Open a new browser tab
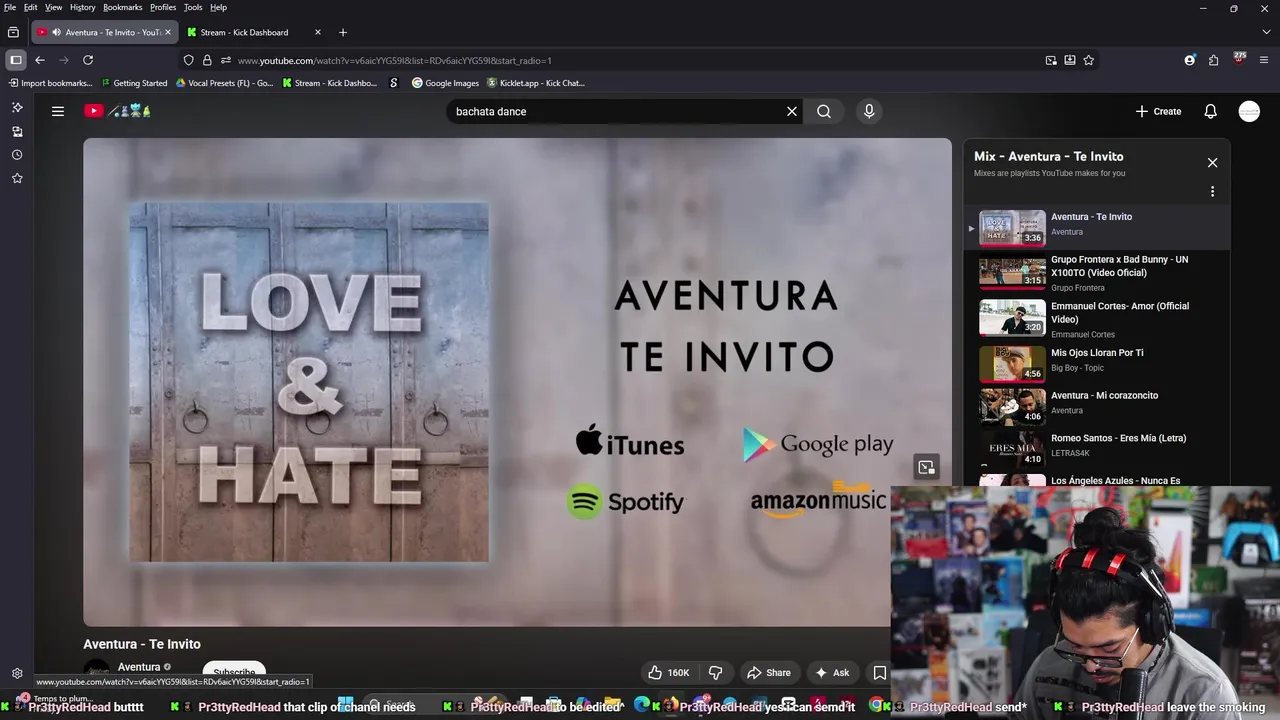Screen dimensions: 1280x720 pyautogui.click(x=343, y=32)
